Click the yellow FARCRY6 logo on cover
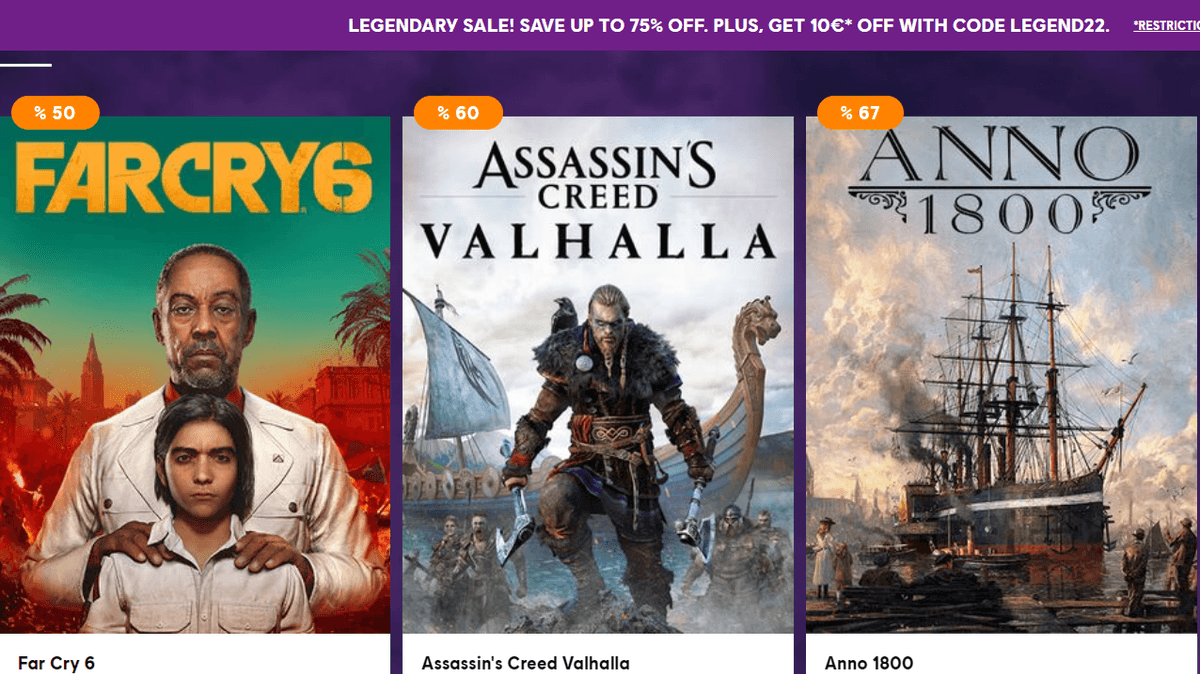This screenshot has width=1200, height=674. [195, 180]
